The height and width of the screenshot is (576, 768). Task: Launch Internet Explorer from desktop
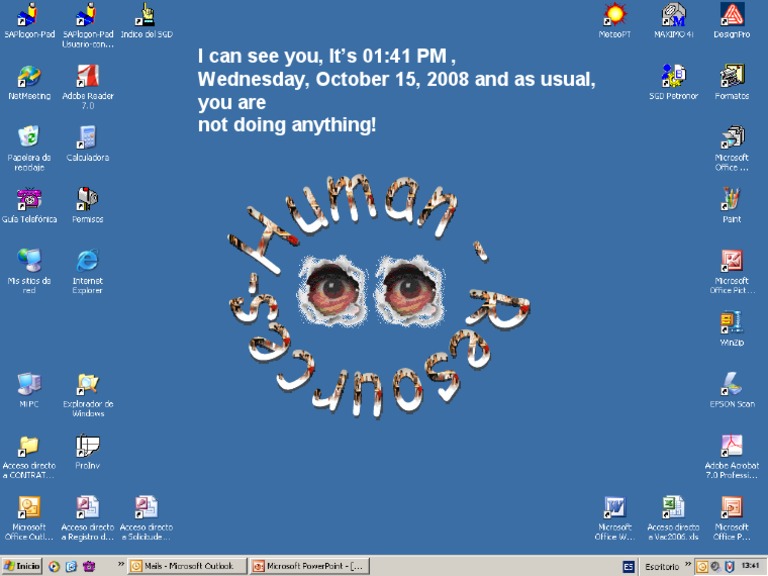pos(88,271)
